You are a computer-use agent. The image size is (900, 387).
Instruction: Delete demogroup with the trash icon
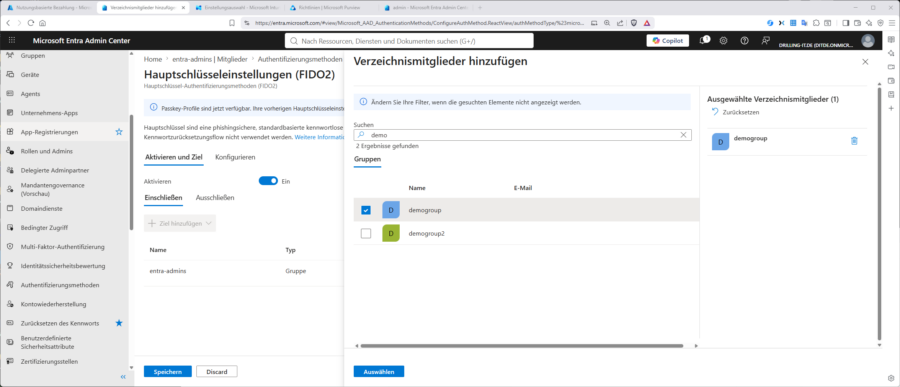pos(854,141)
